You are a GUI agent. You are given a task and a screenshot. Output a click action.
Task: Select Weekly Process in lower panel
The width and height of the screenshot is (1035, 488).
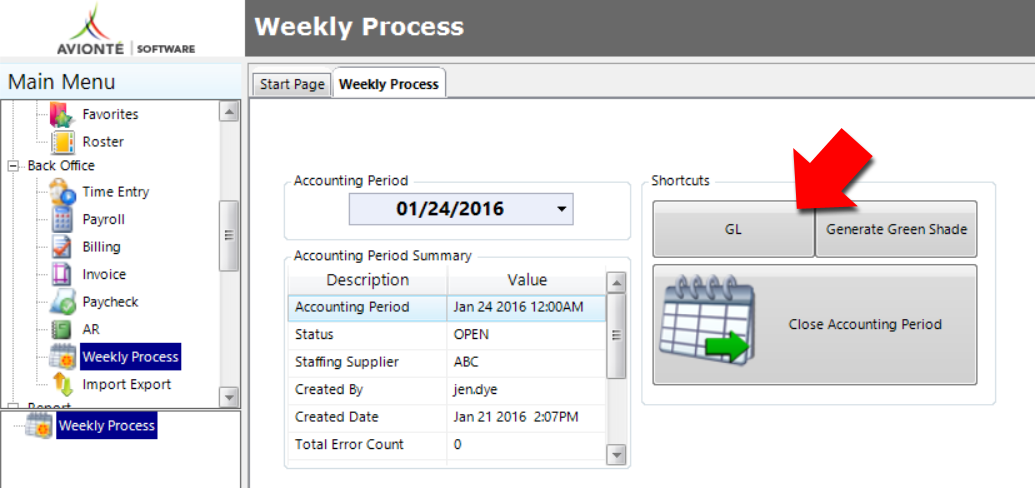(x=106, y=425)
